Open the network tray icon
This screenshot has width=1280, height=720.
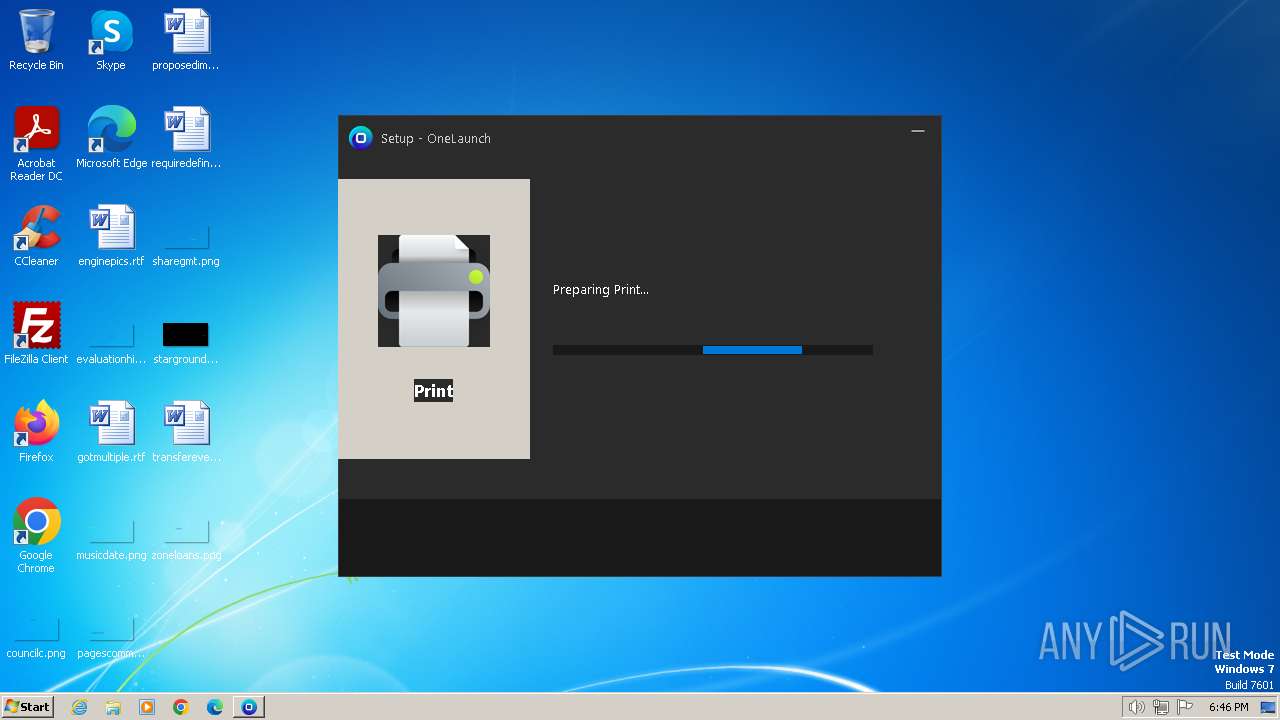point(1161,707)
